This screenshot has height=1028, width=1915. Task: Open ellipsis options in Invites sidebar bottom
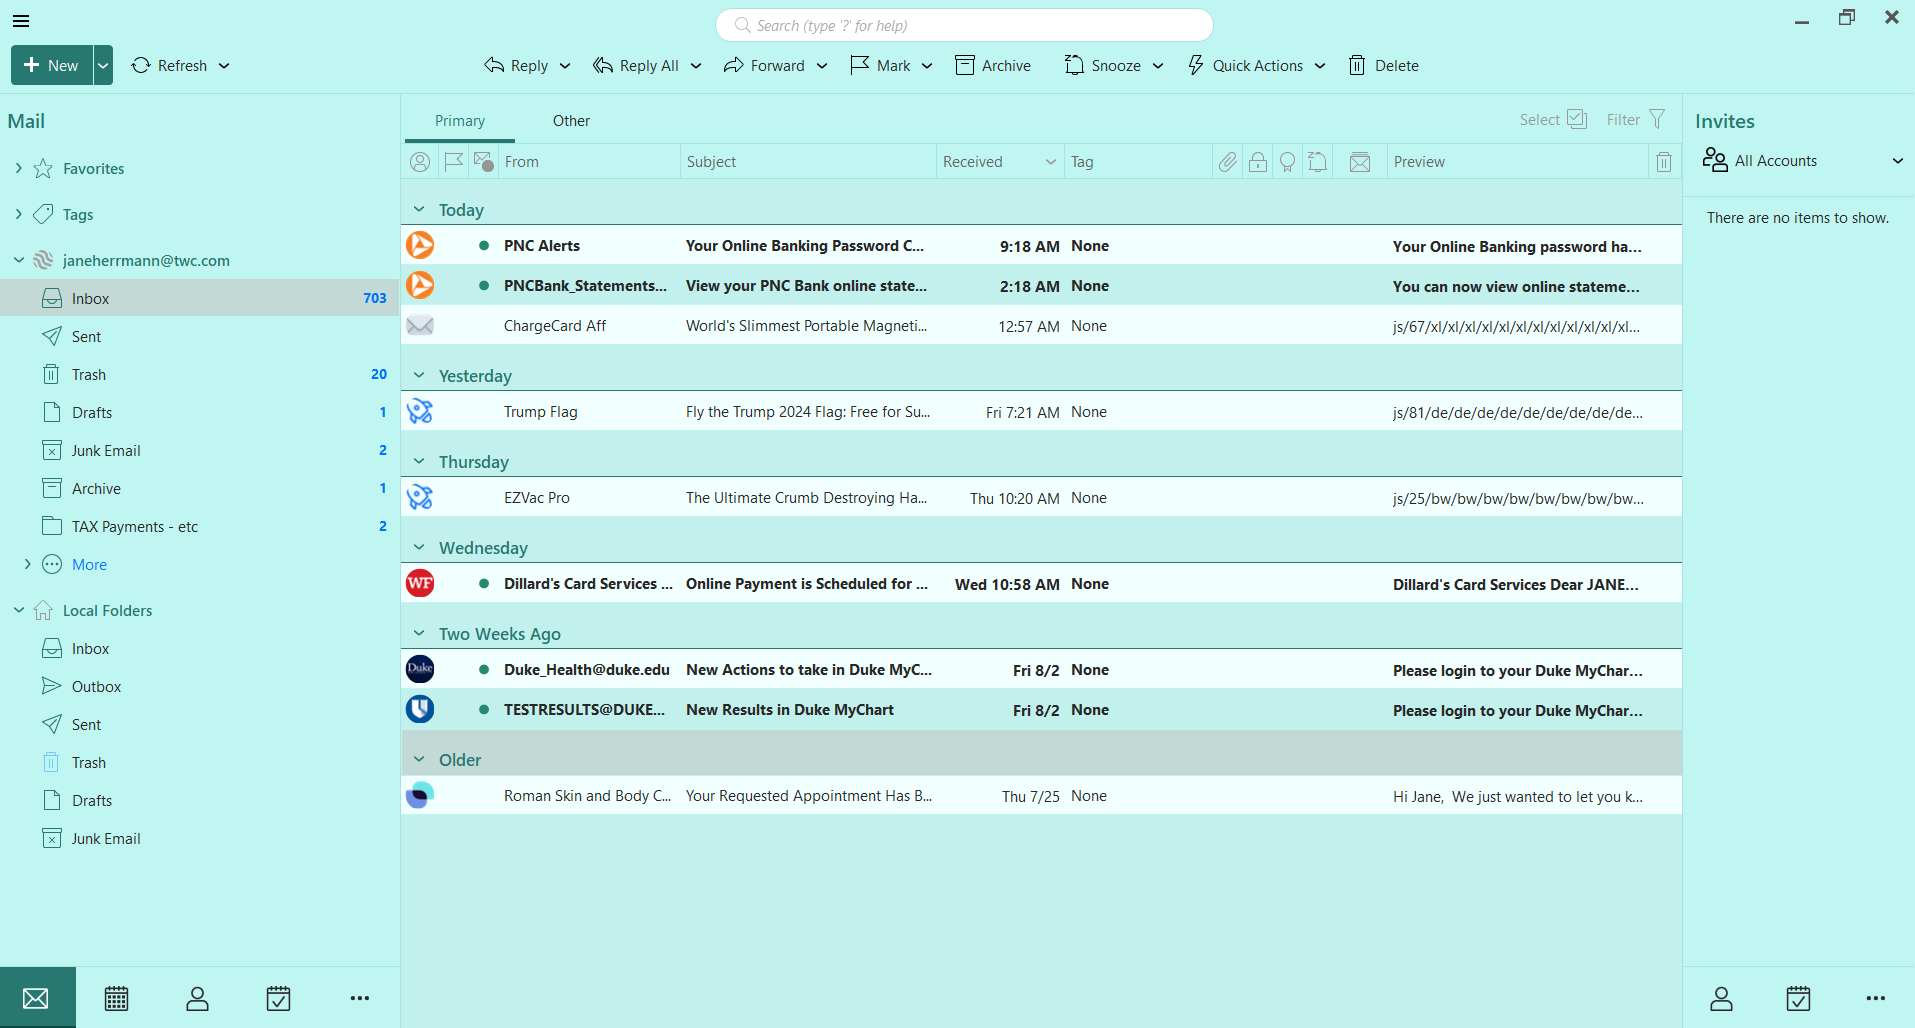1876,998
